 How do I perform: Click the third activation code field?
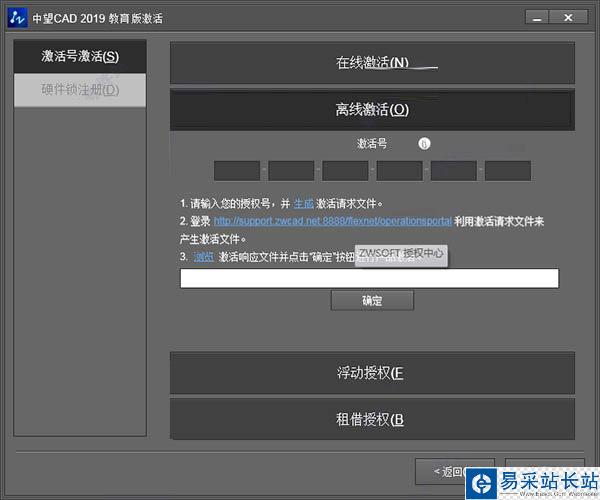(345, 171)
